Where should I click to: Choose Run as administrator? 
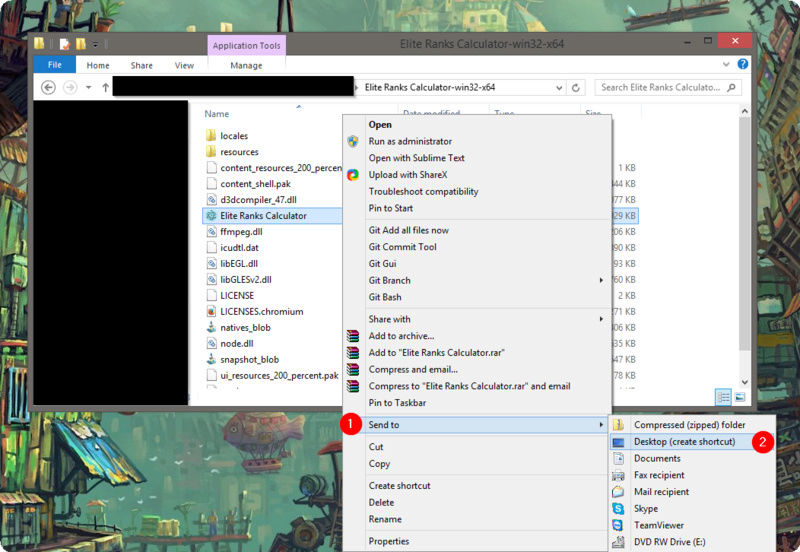tap(477, 141)
